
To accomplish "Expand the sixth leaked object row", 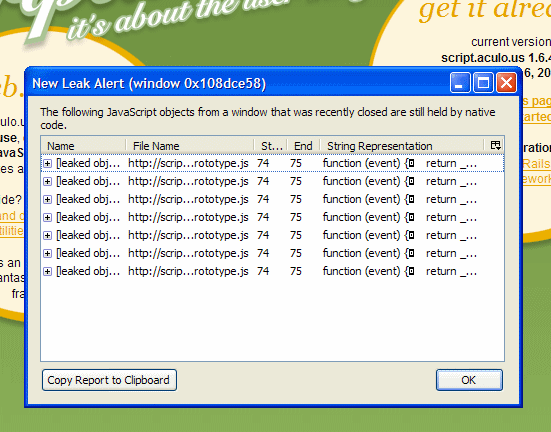I will [x=47, y=253].
